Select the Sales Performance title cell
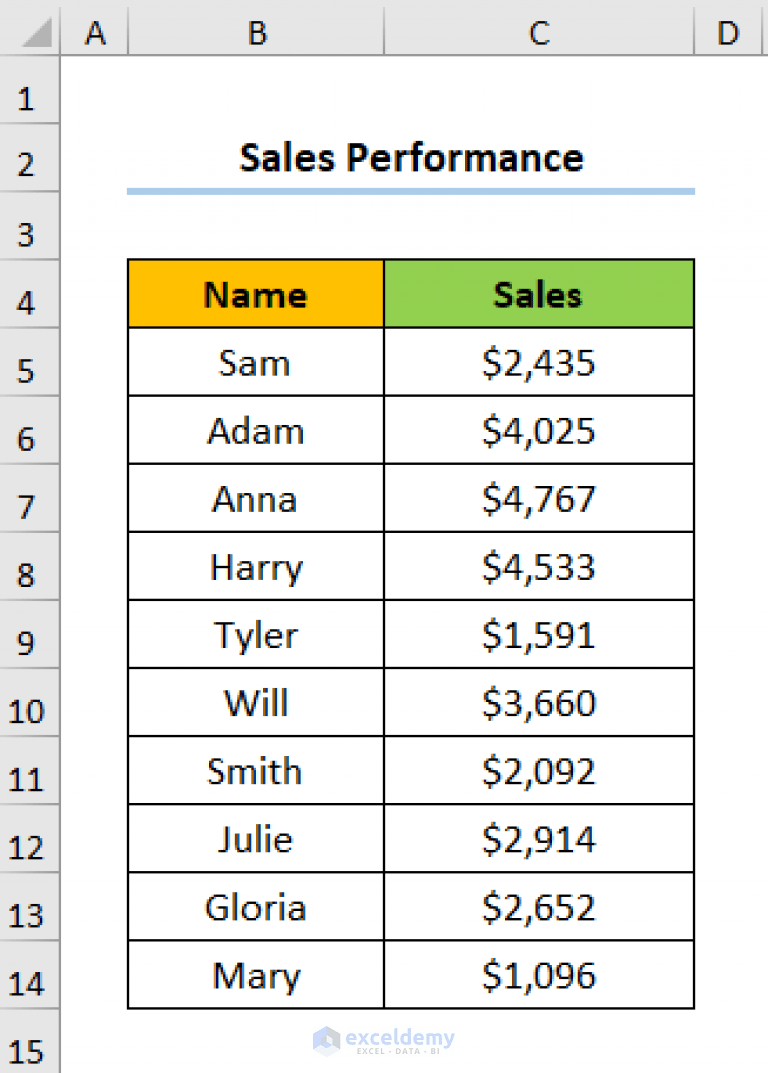768x1073 pixels. coord(410,157)
